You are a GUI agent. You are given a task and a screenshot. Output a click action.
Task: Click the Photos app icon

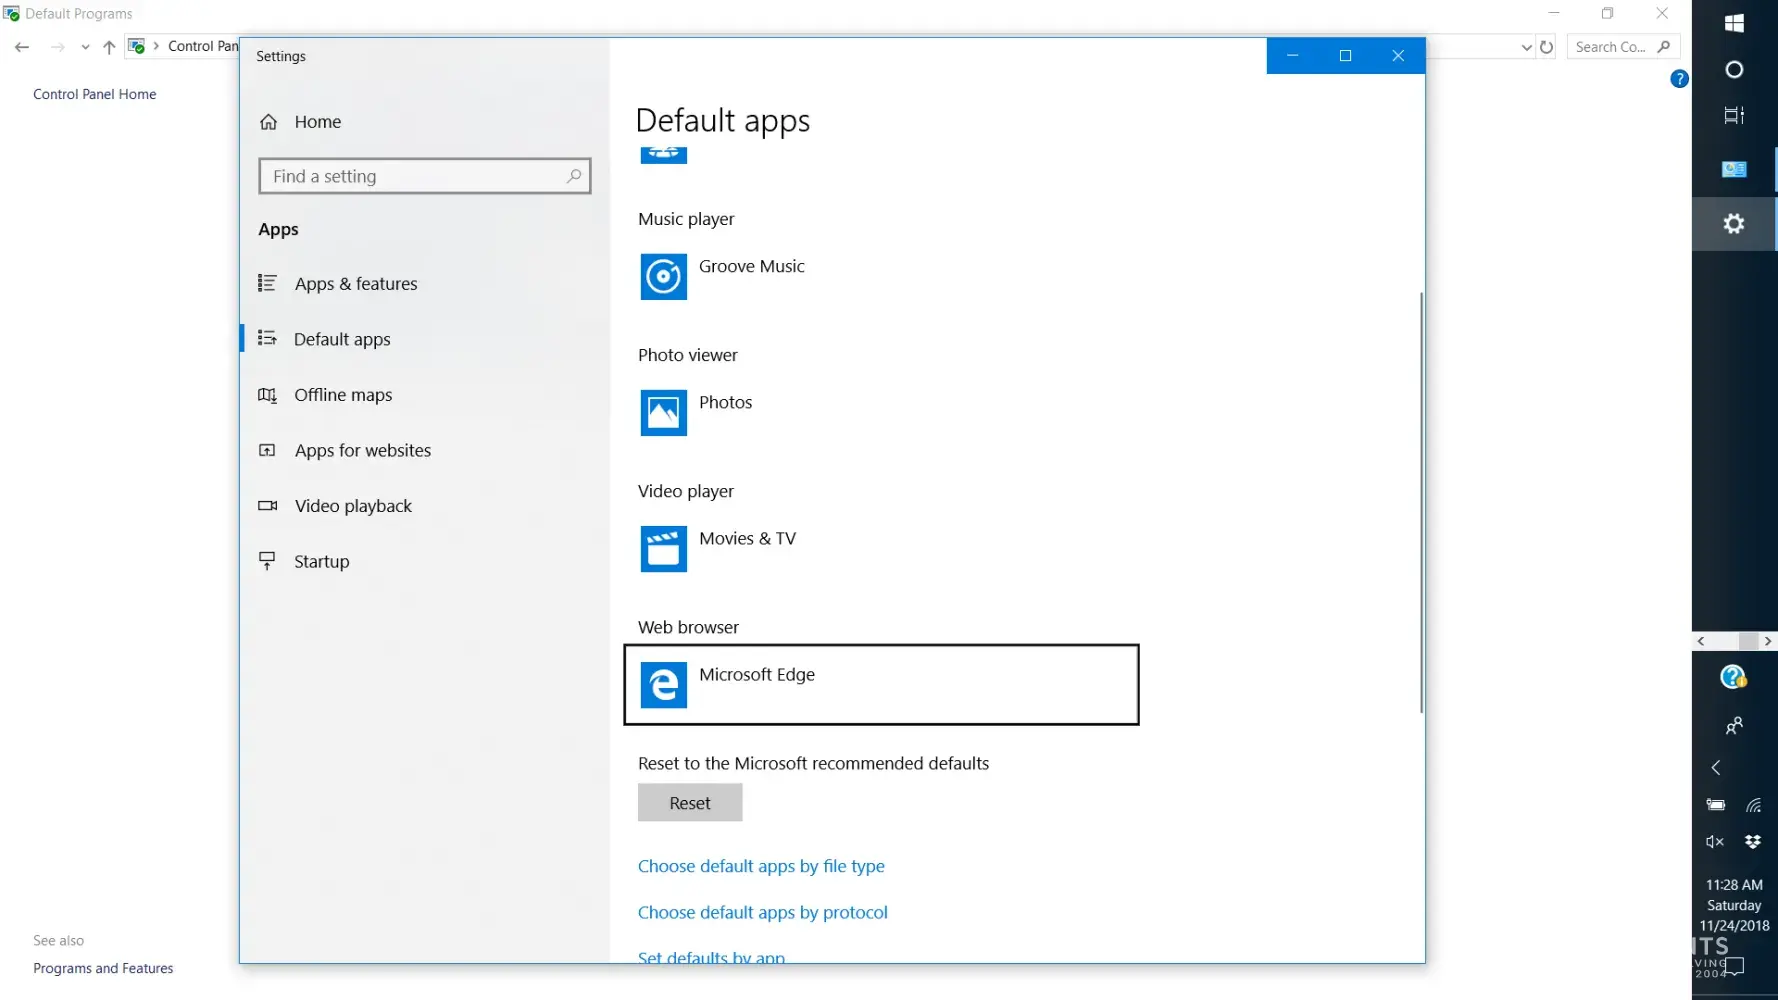point(663,413)
